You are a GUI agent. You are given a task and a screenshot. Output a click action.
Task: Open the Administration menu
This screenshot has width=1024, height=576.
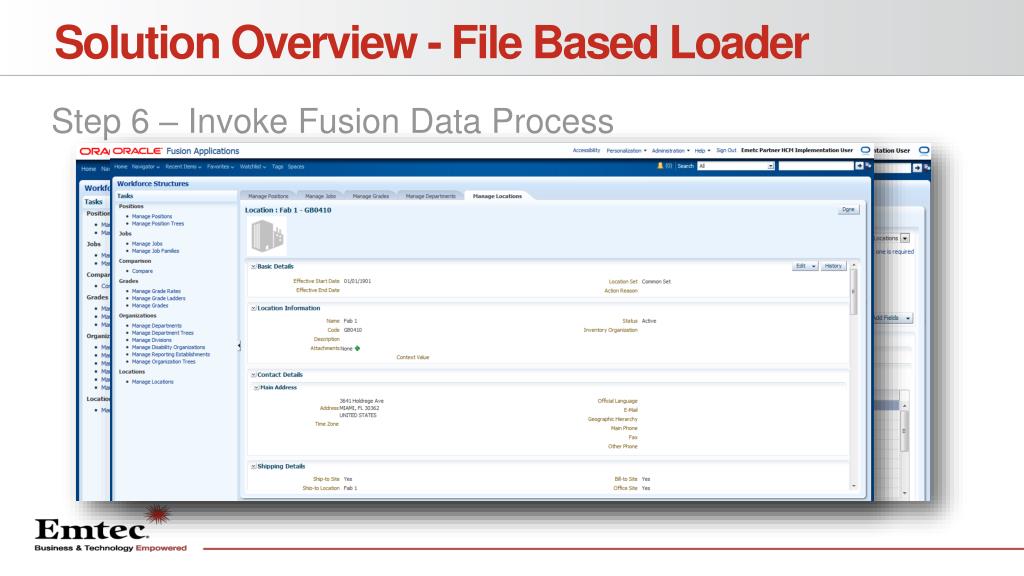(x=670, y=151)
